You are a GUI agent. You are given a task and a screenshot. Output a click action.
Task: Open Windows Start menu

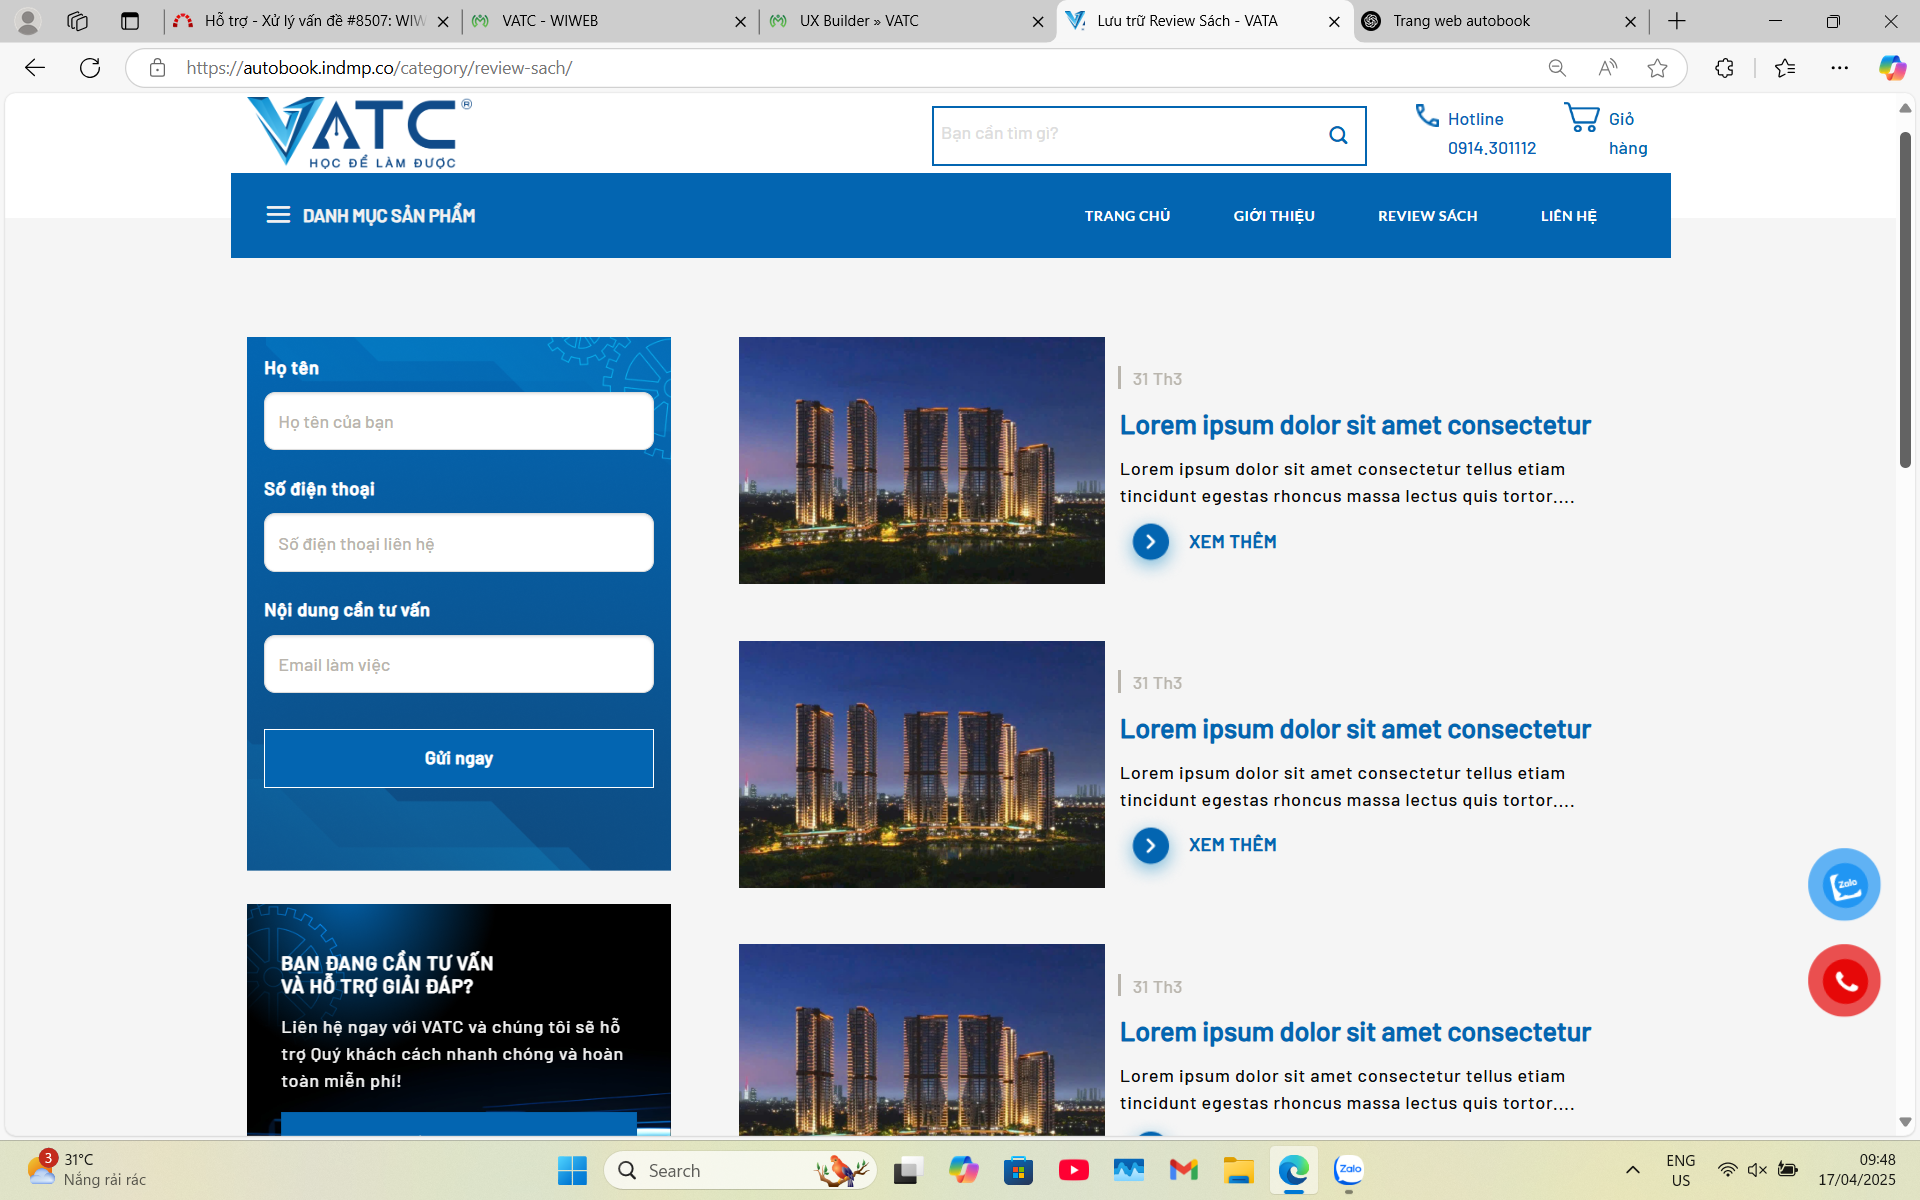[x=572, y=1170]
